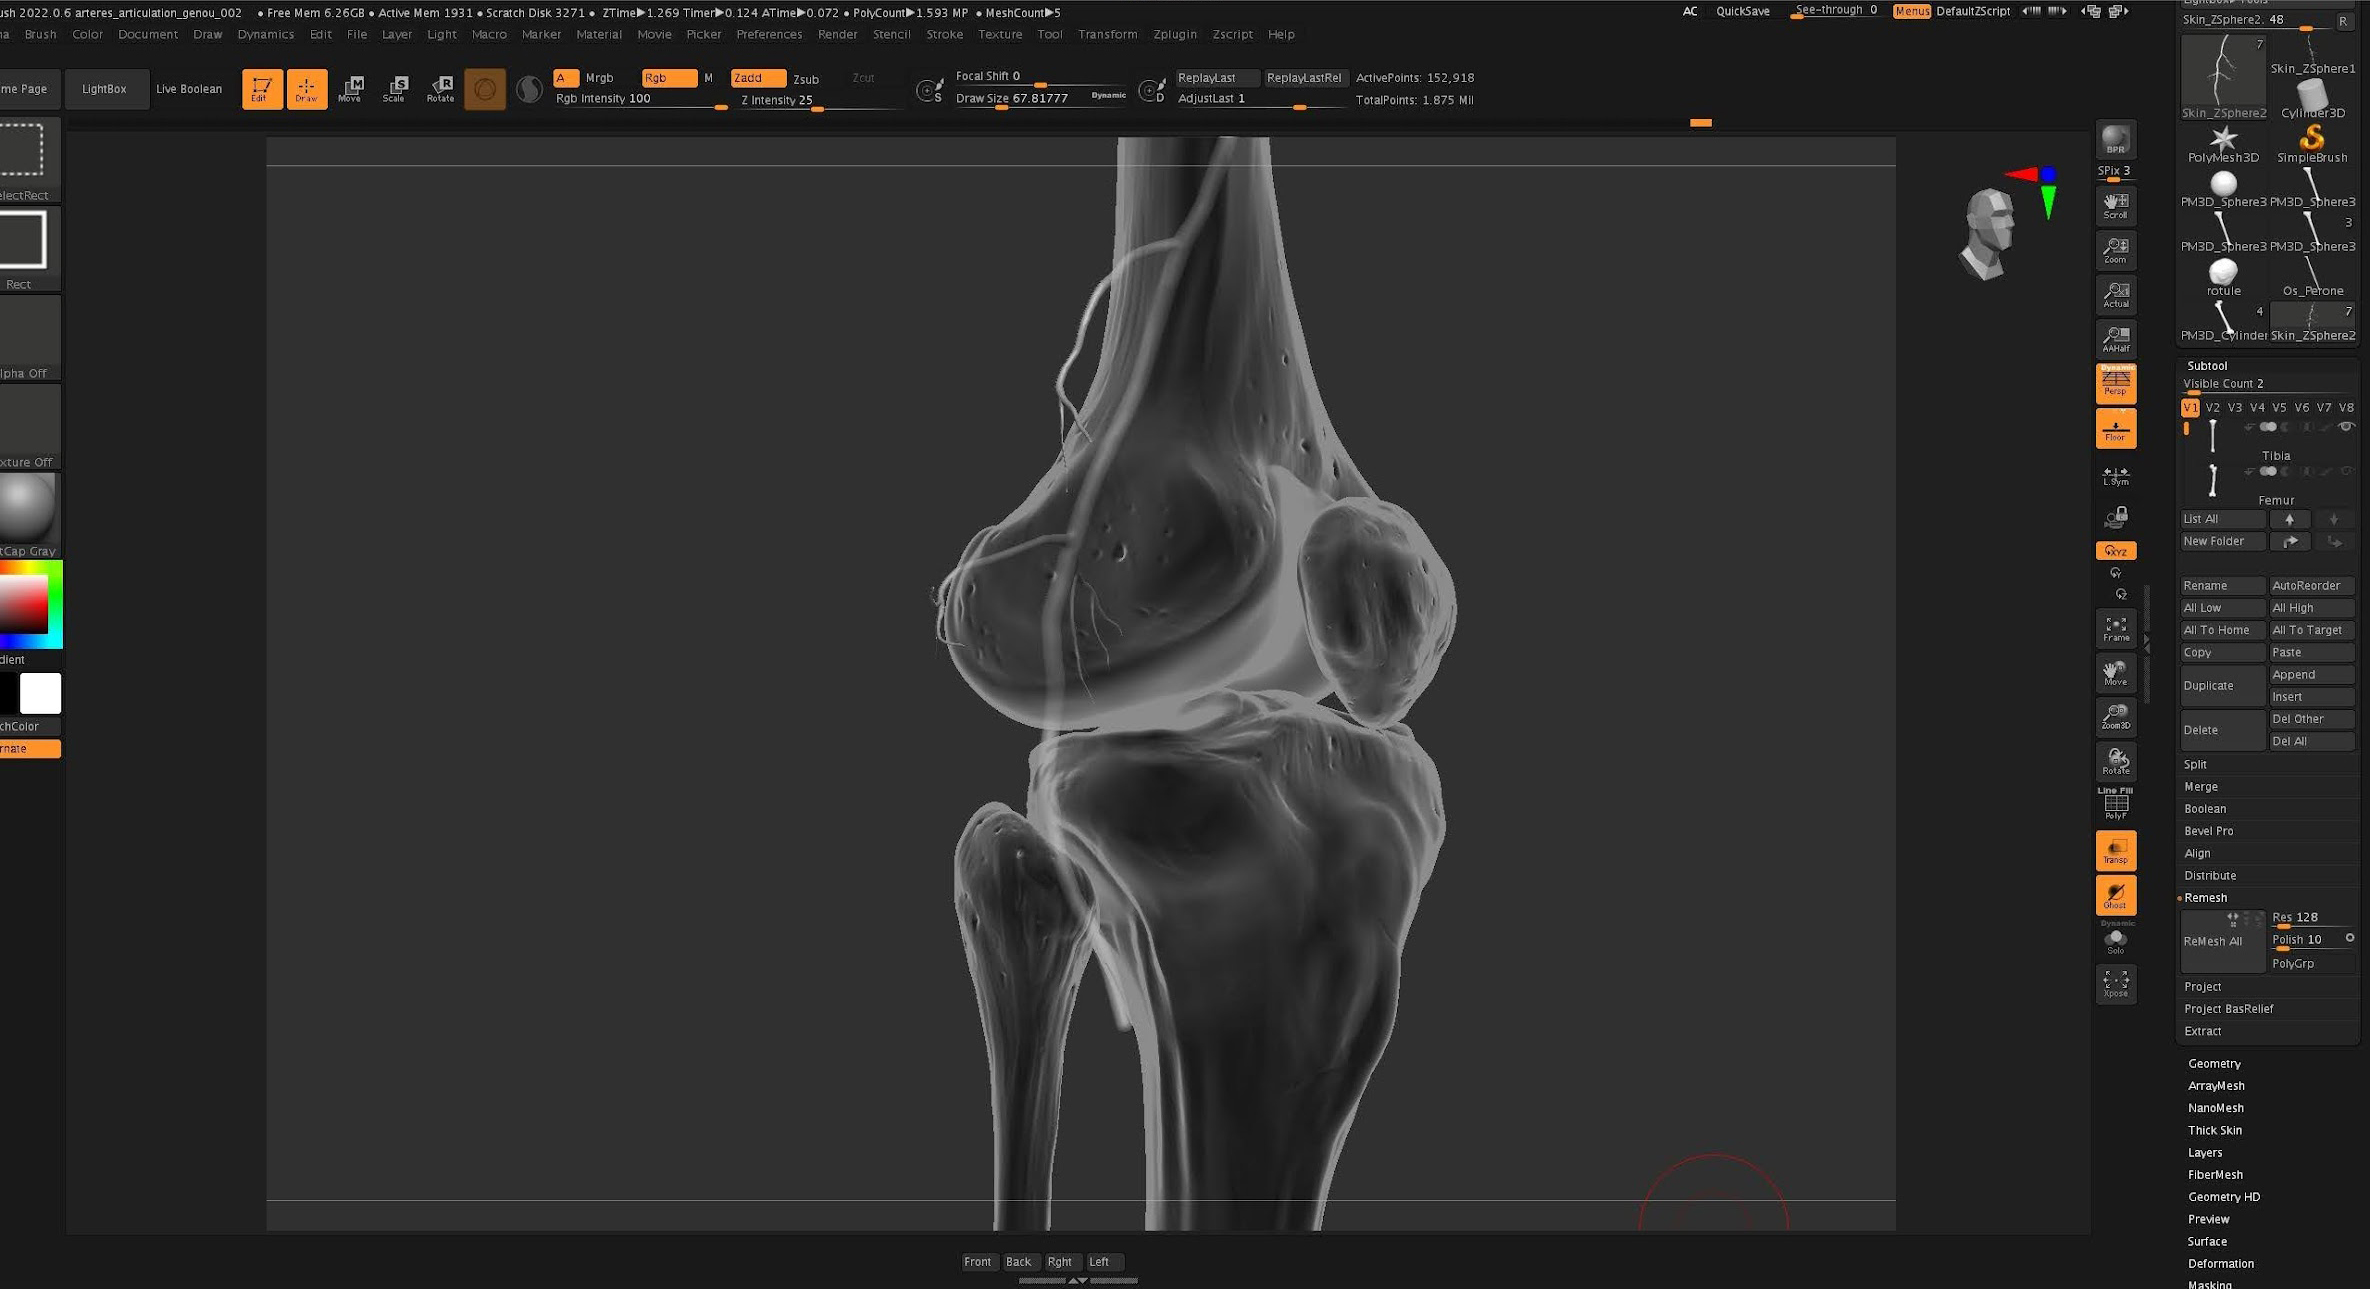Click the BPR render button
The height and width of the screenshot is (1289, 2370).
pos(2115,140)
